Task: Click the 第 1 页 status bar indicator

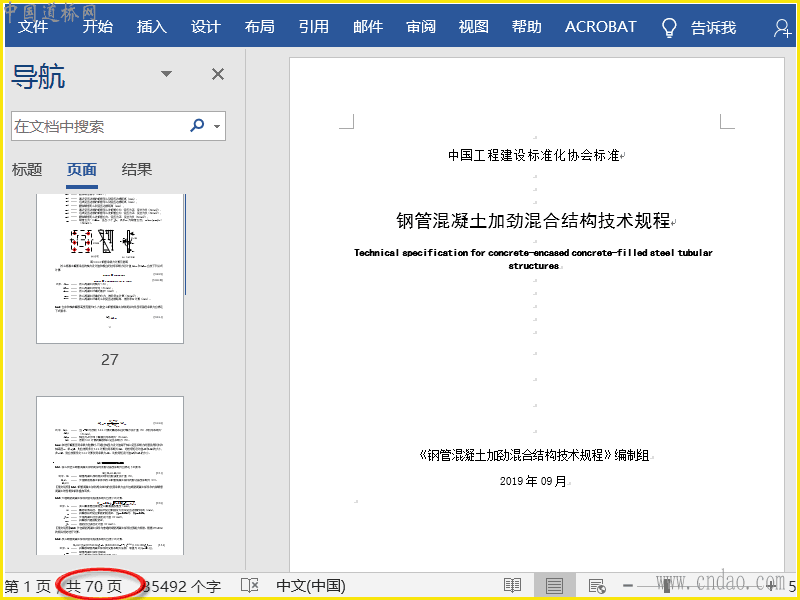Action: 28,586
